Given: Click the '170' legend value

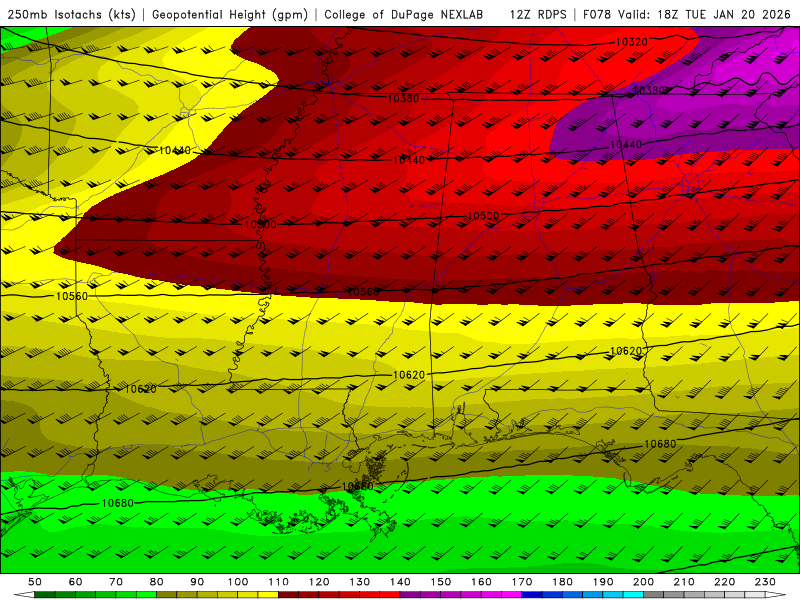Looking at the screenshot, I should (522, 582).
